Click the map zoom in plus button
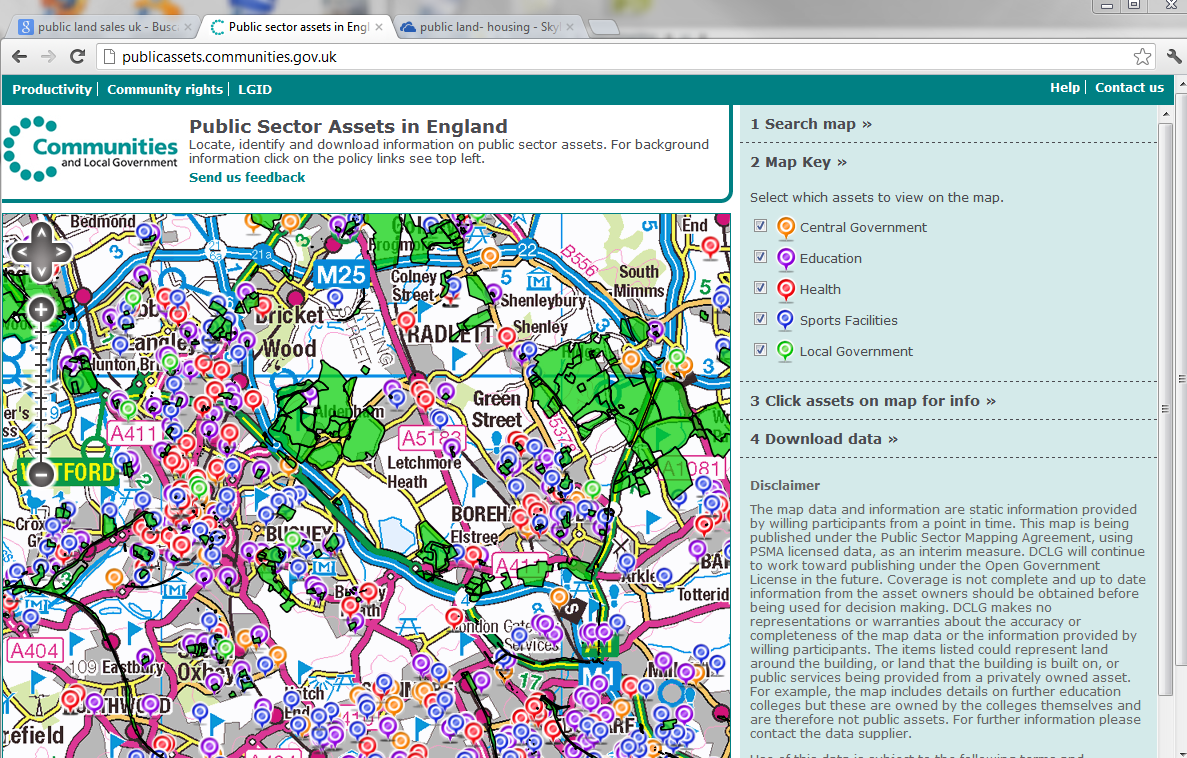Viewport: 1187px width, 758px height. click(x=41, y=310)
